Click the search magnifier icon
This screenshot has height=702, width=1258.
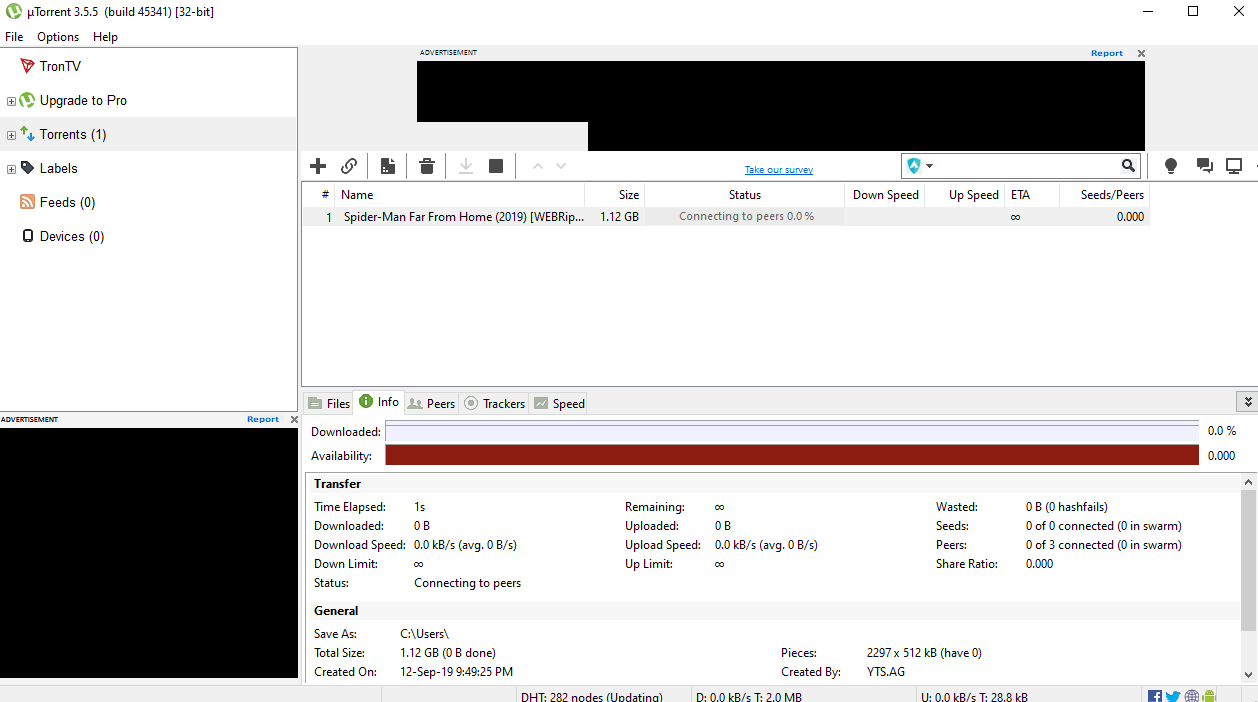point(1128,166)
